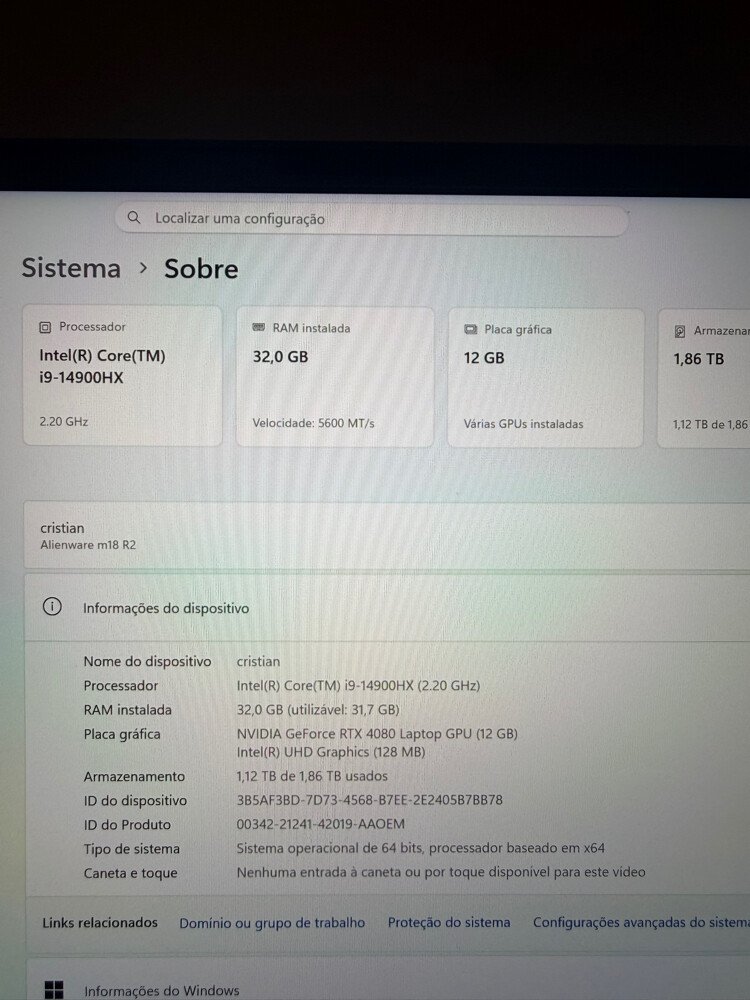750x1000 pixels.
Task: Click the Links relacionados label
Action: click(x=99, y=923)
